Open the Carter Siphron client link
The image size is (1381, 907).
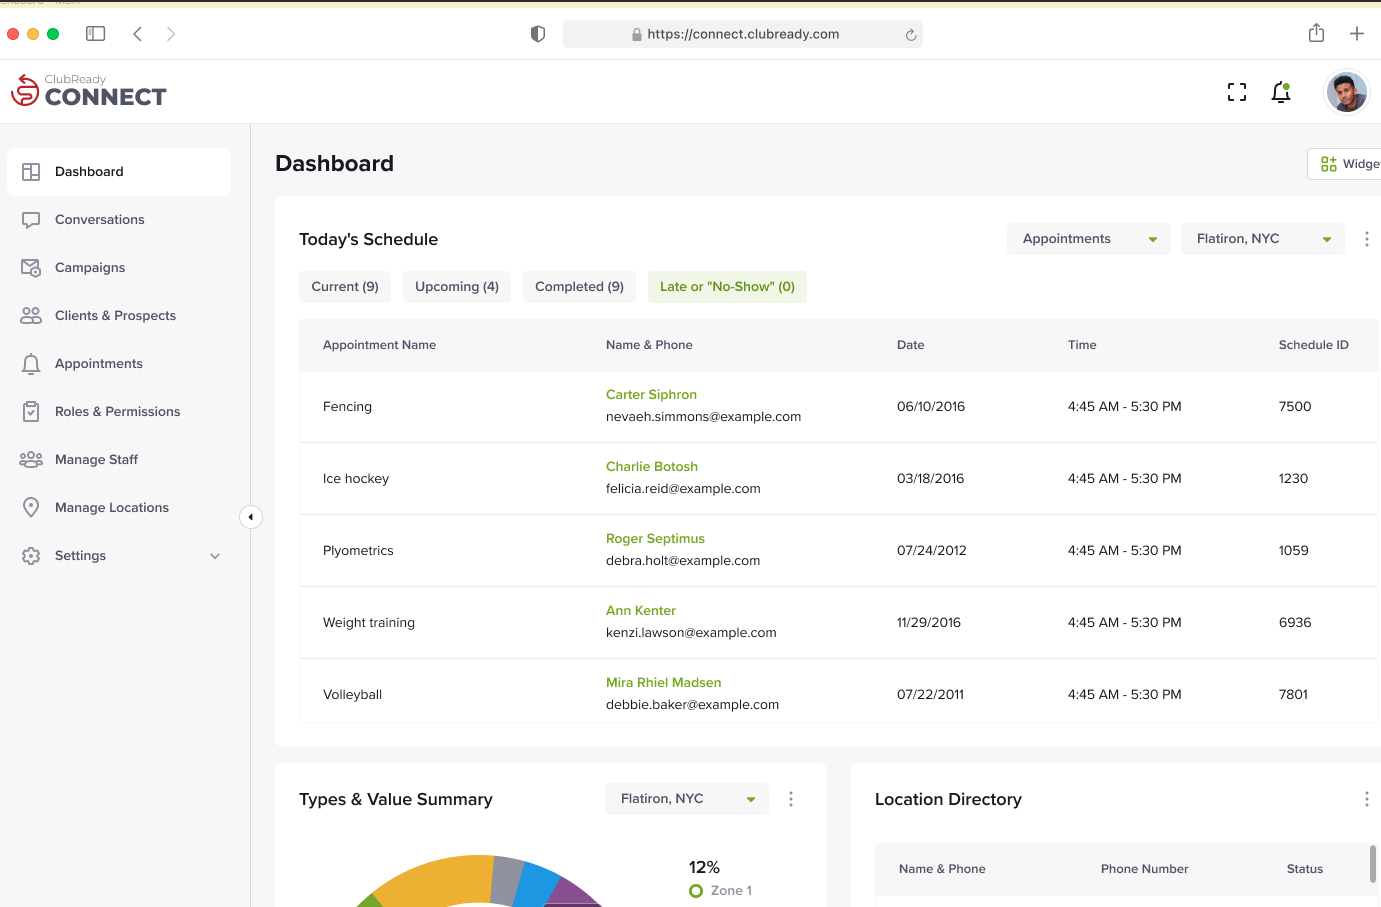(x=651, y=395)
